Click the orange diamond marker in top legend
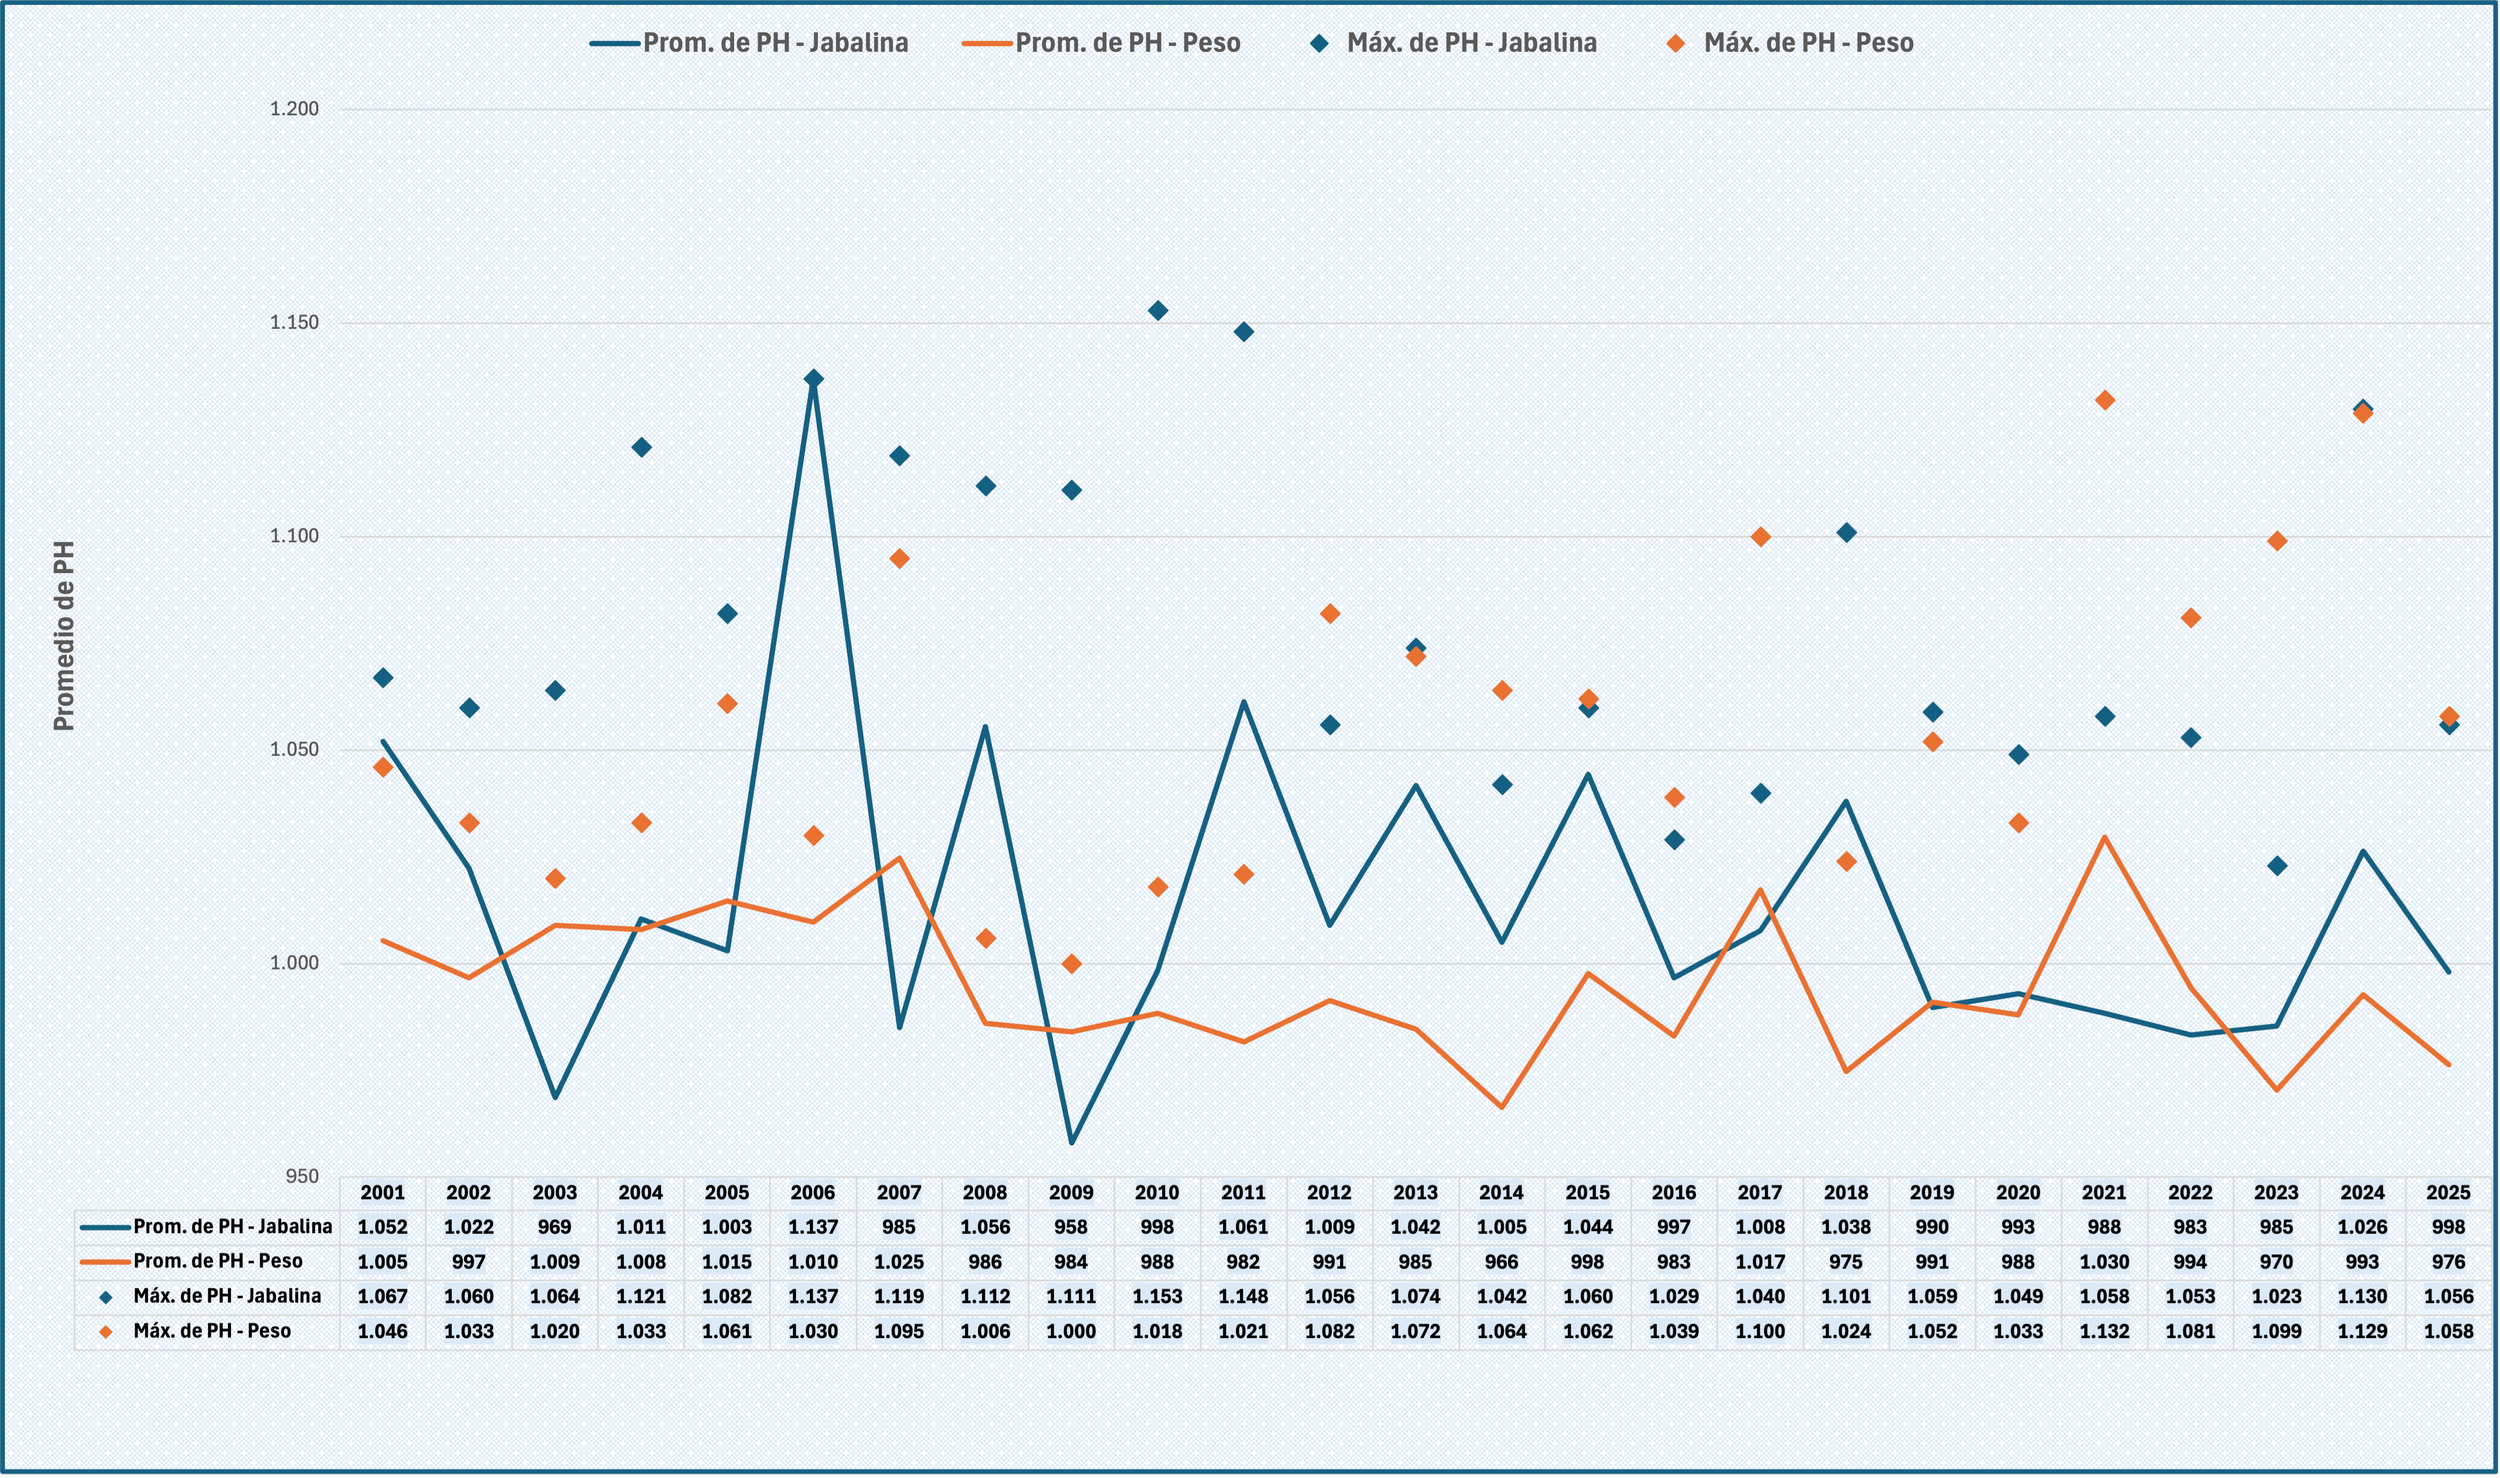Image resolution: width=2500 pixels, height=1478 pixels. 1676,43
